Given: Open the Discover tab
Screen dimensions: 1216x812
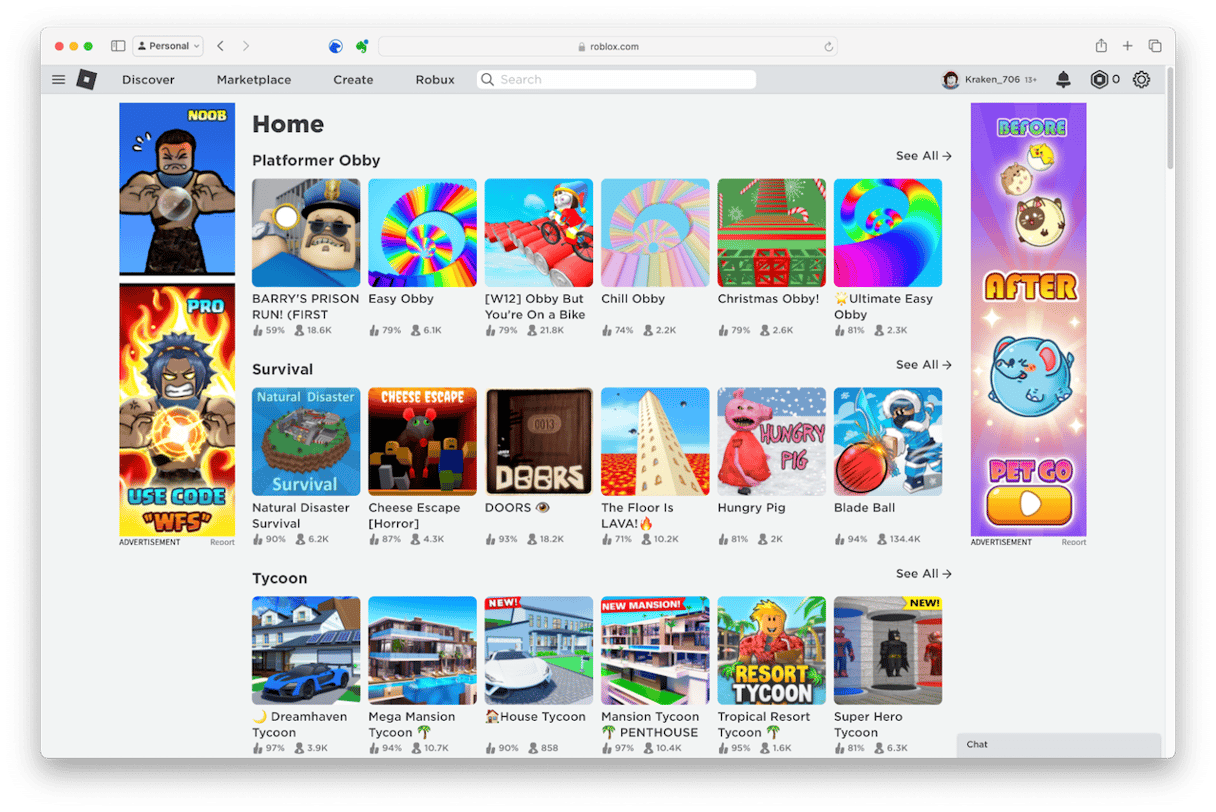Looking at the screenshot, I should tap(148, 80).
